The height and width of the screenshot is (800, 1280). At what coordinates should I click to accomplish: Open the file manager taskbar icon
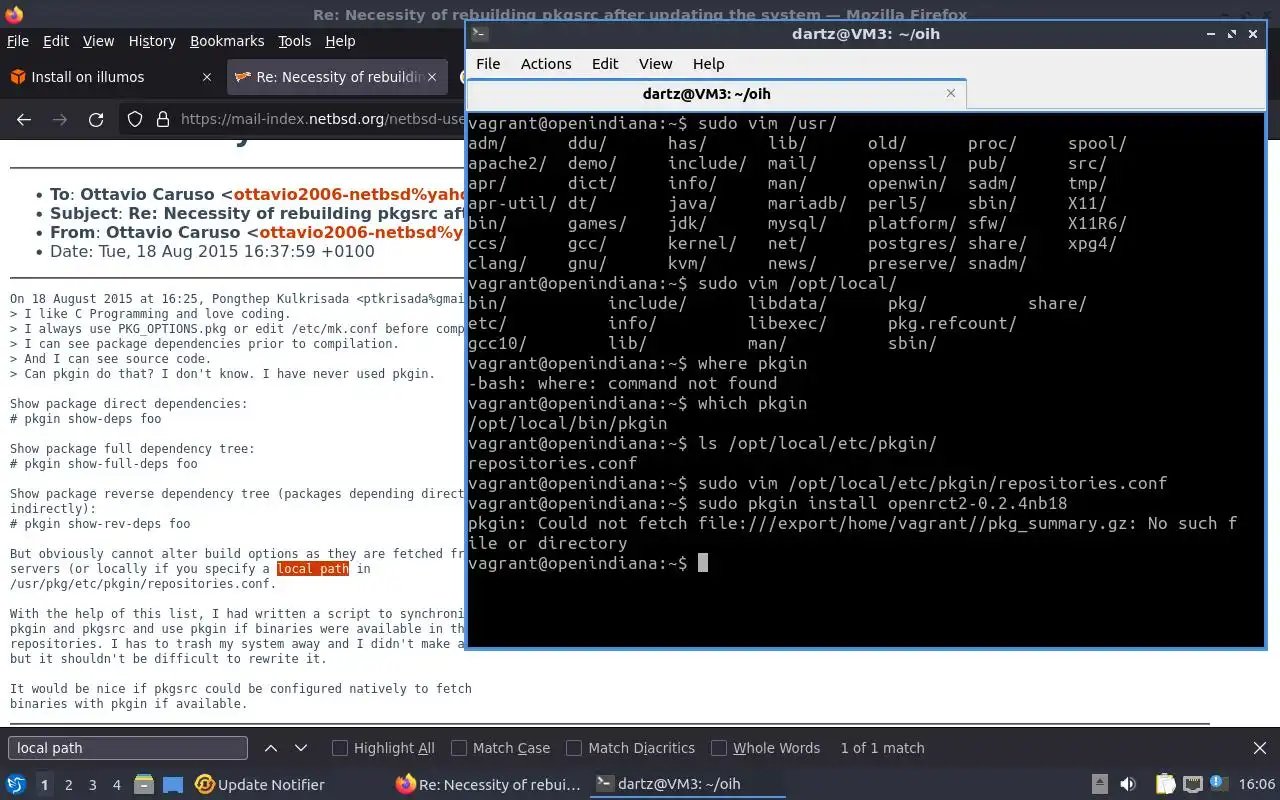pos(144,784)
